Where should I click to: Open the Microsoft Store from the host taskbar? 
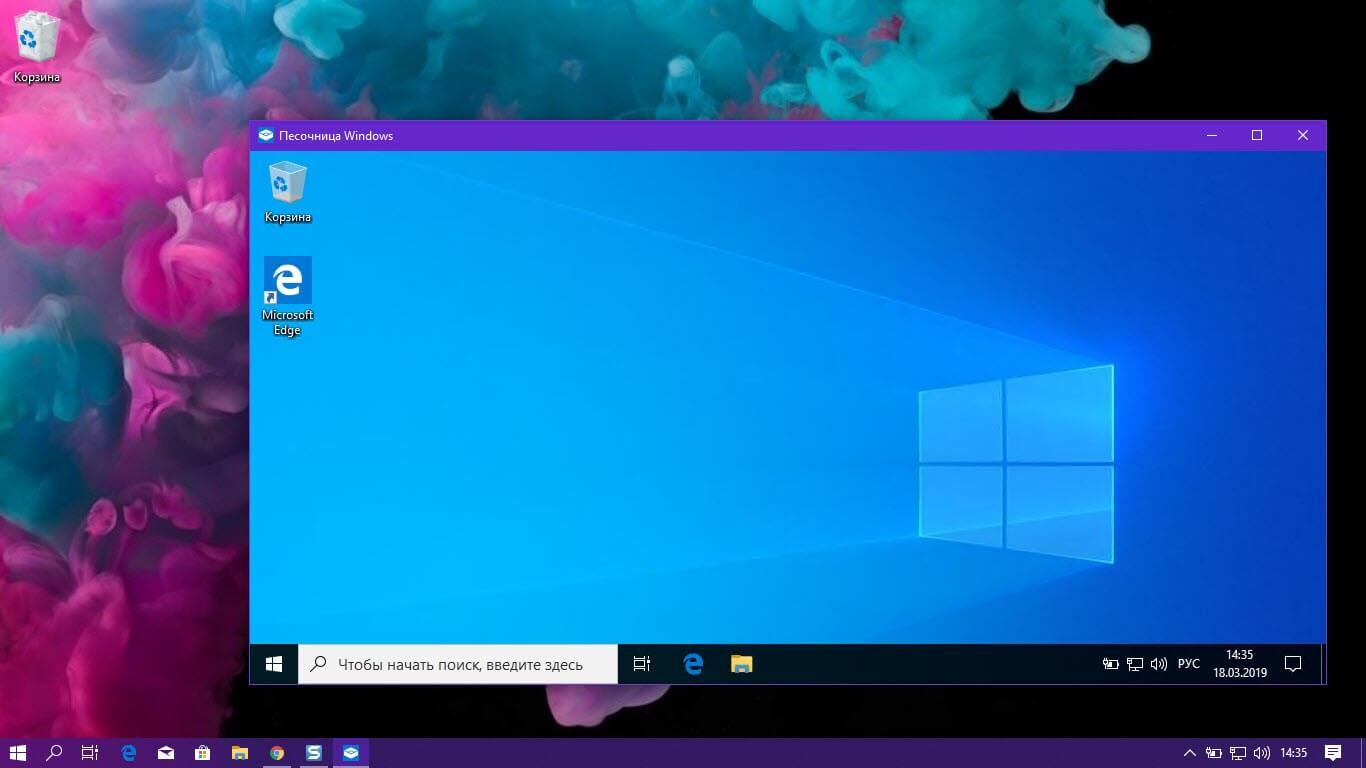coord(203,753)
